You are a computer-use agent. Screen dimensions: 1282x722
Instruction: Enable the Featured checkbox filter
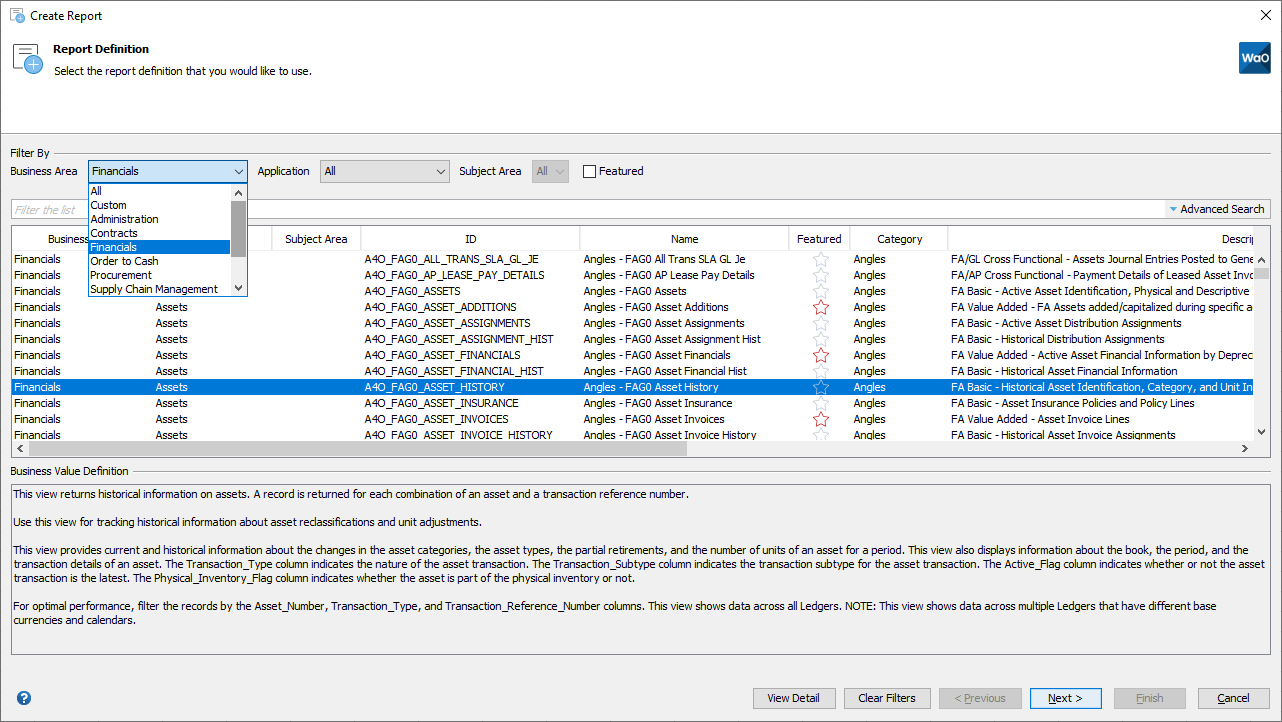click(x=590, y=171)
